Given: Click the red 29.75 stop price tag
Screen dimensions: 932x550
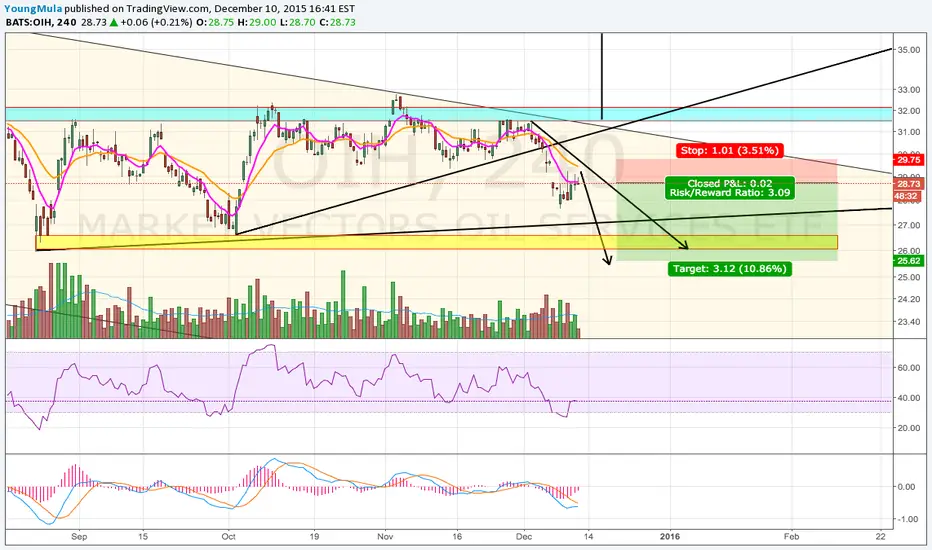Looking at the screenshot, I should (909, 160).
